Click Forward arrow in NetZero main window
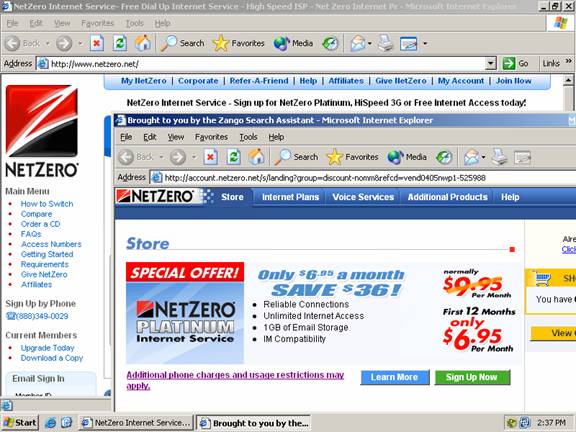 [x=64, y=43]
